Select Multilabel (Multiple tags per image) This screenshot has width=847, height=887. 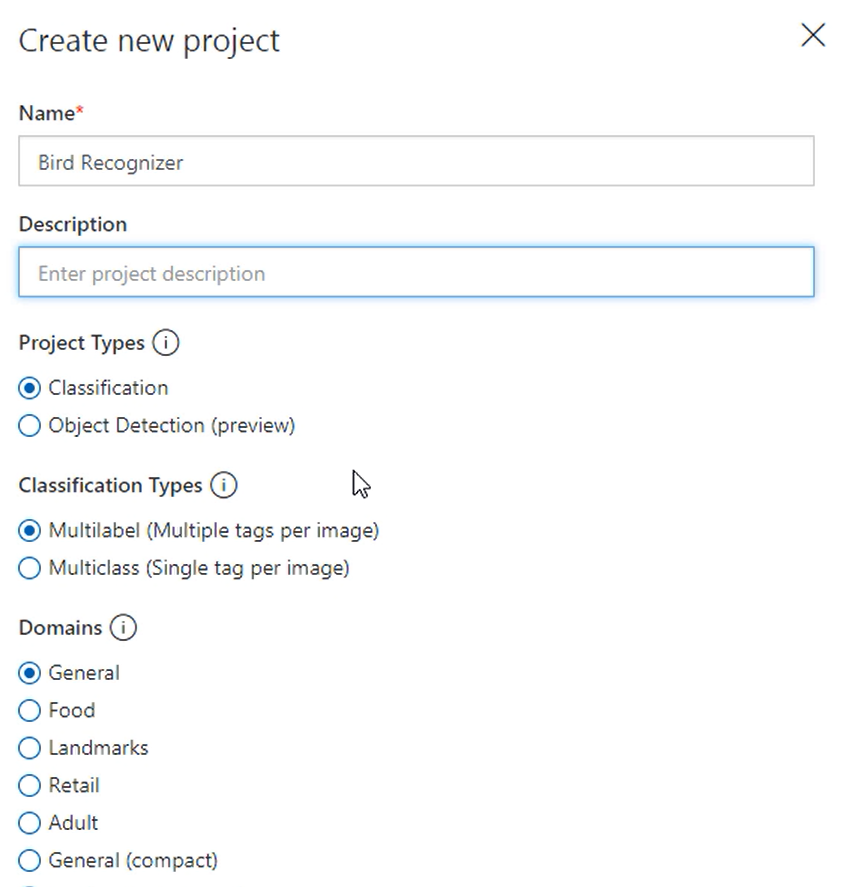point(29,531)
